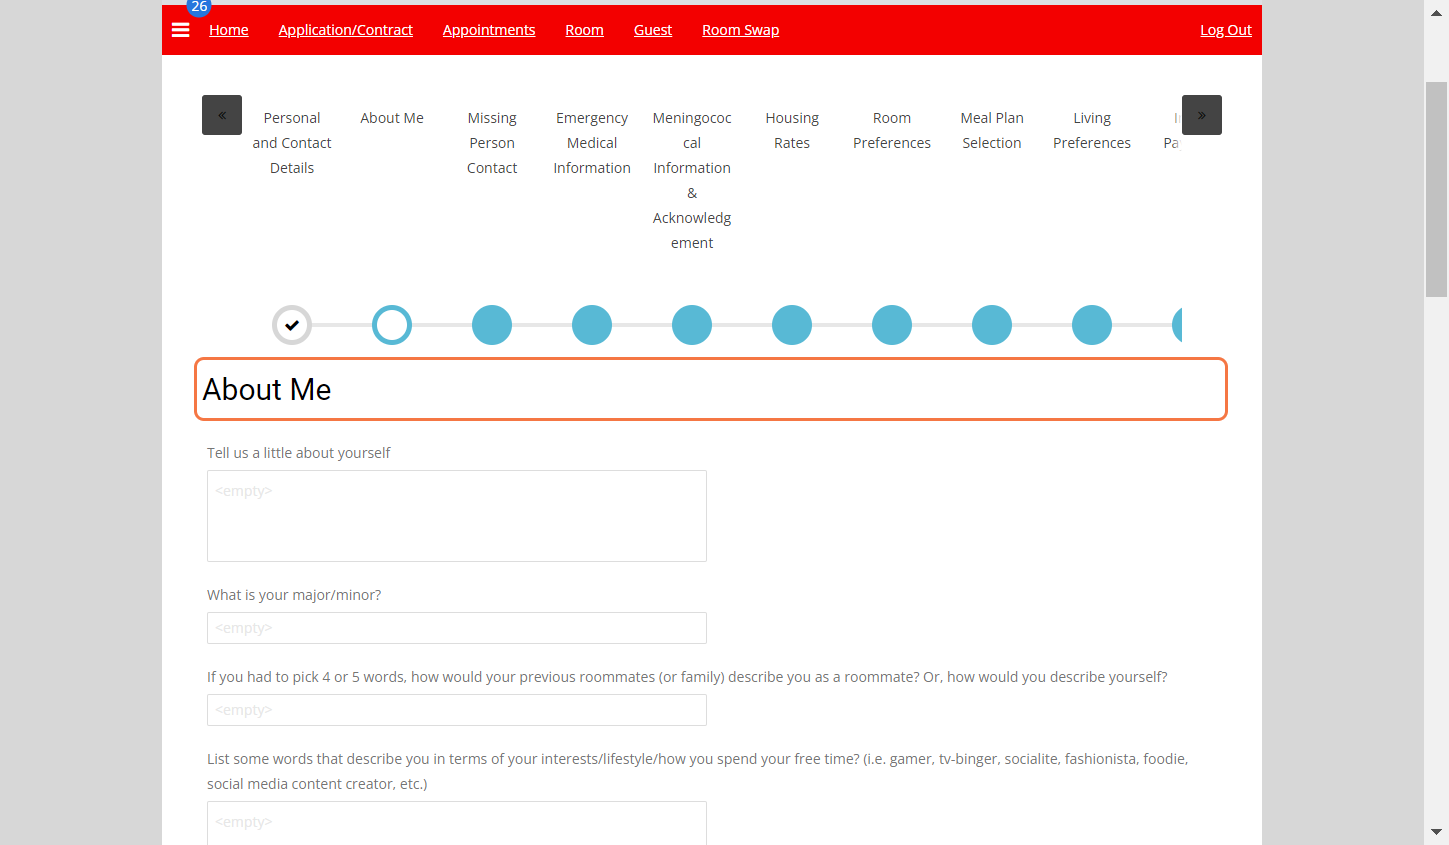Screen dimensions: 1449x845
Task: Open the Application/Contract link
Action: (346, 30)
